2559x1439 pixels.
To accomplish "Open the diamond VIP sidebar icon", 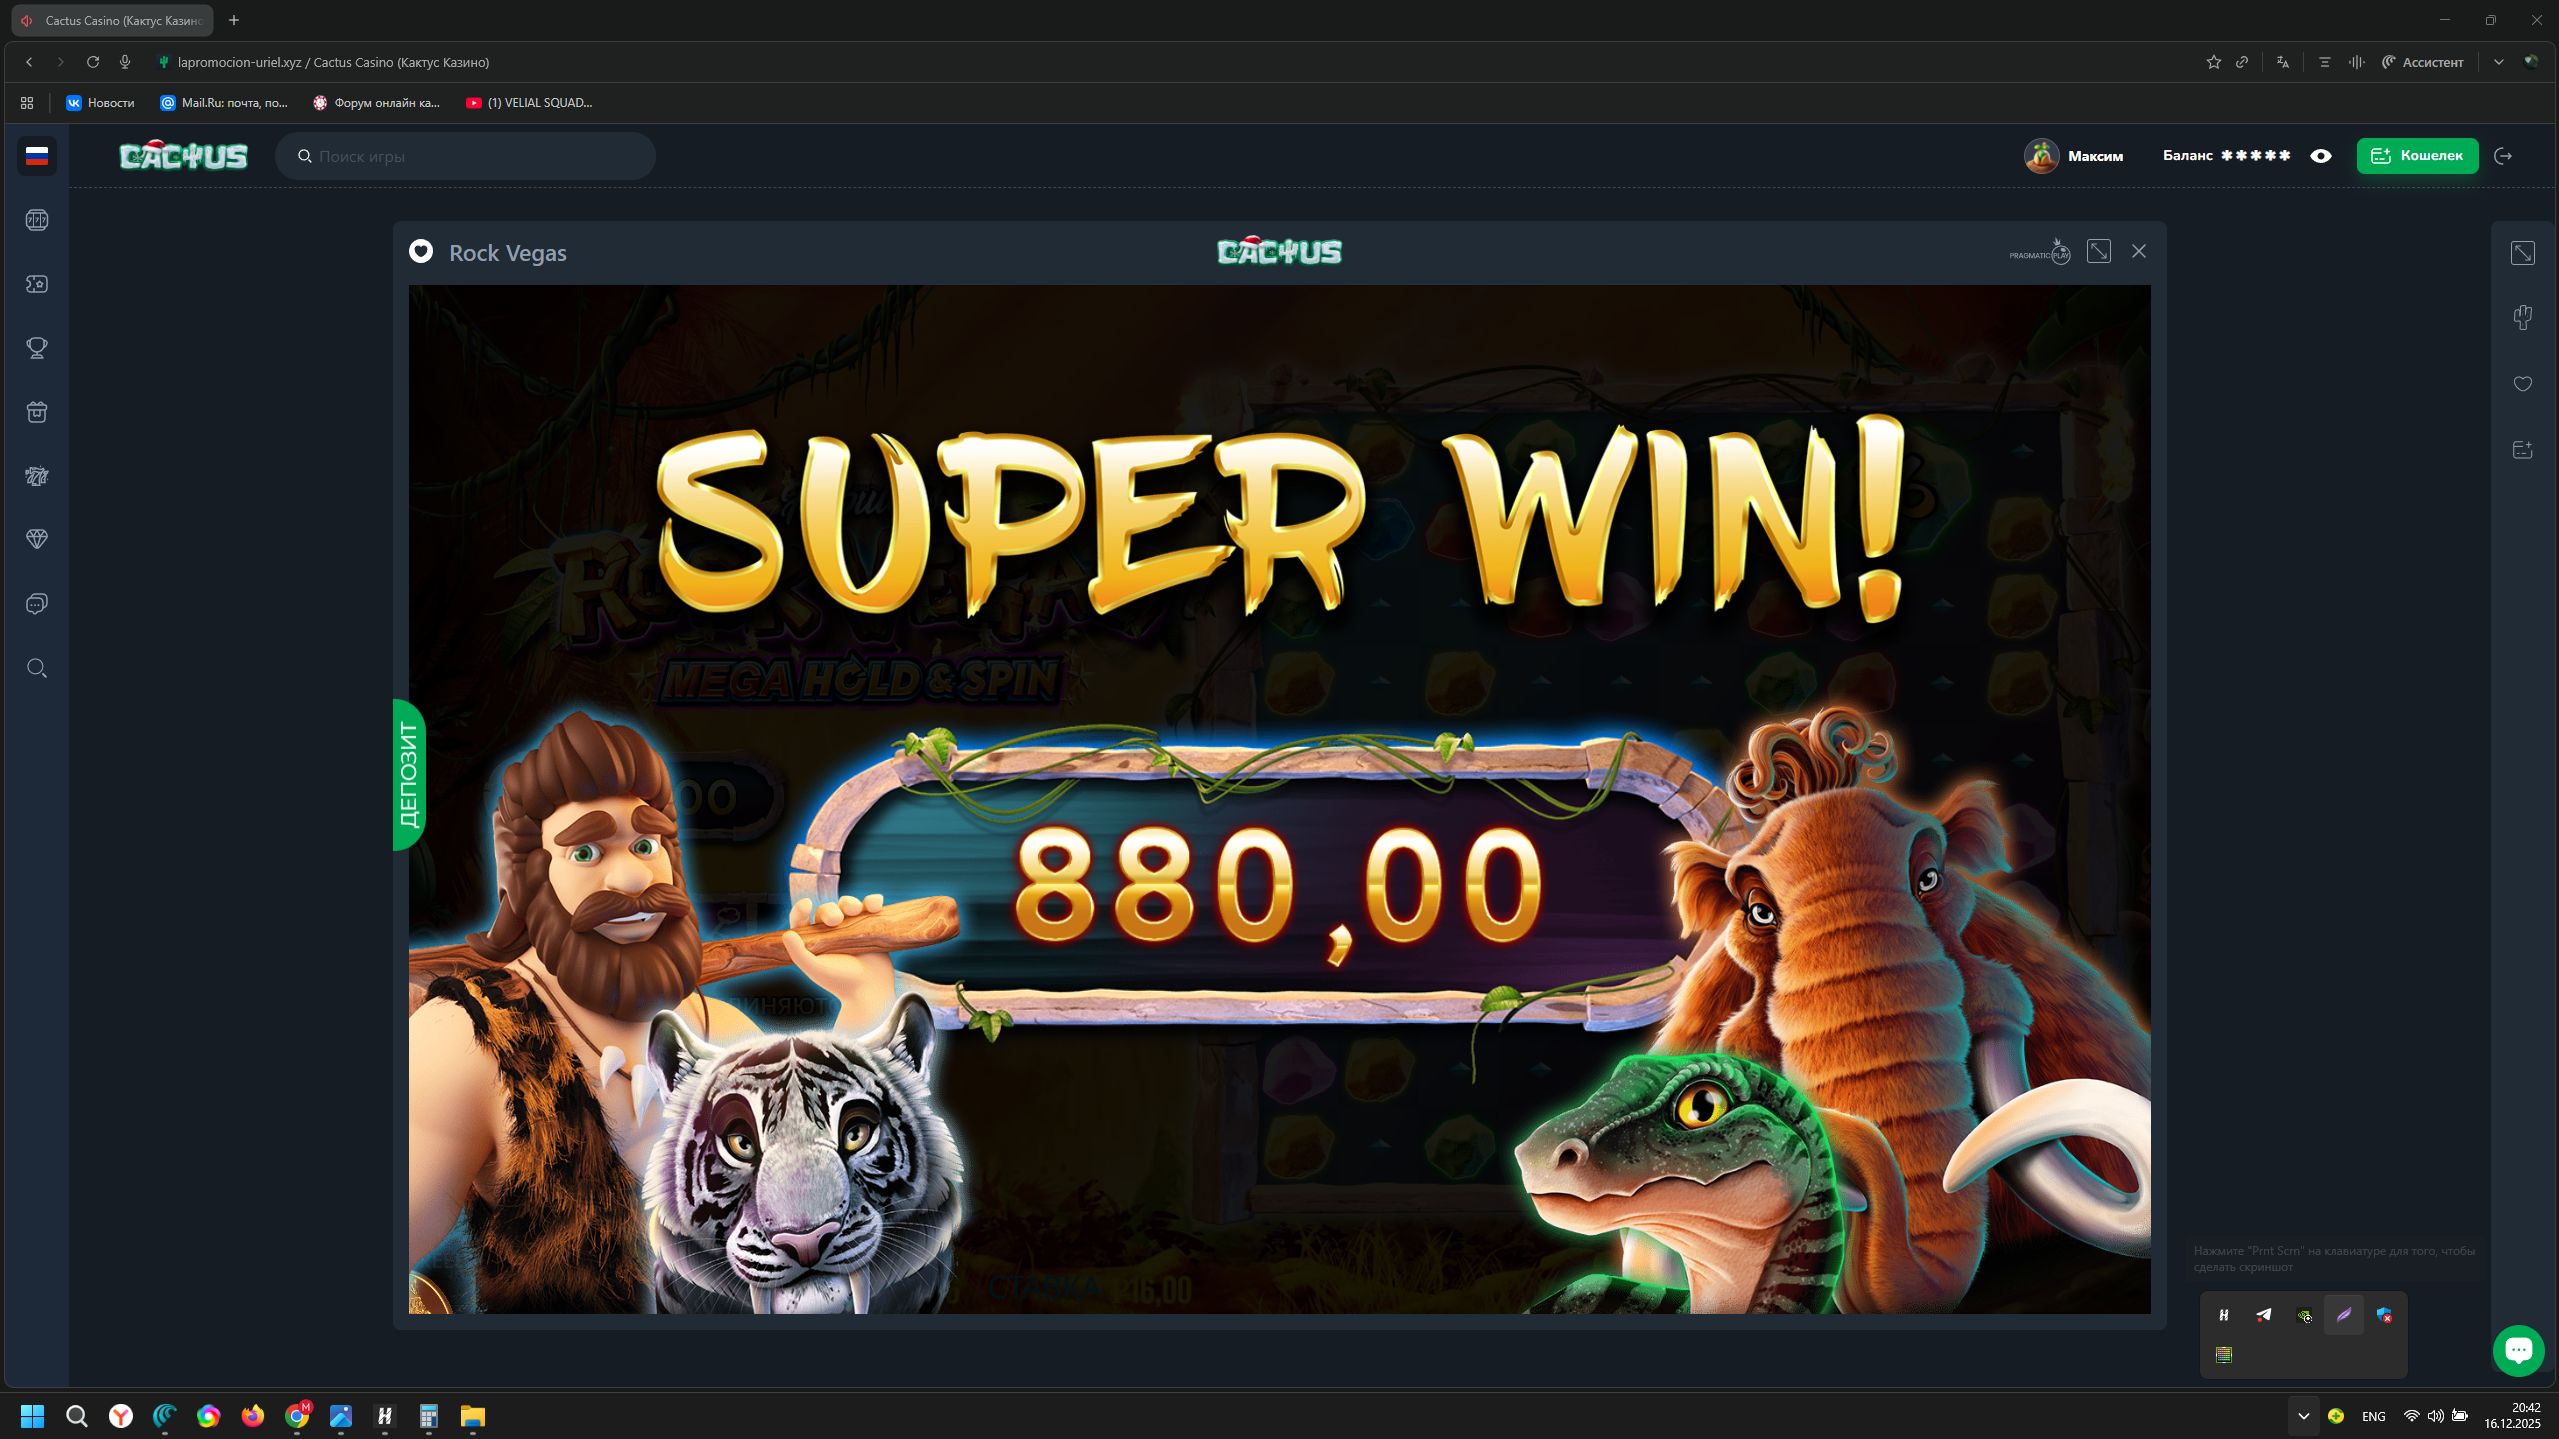I will point(37,539).
